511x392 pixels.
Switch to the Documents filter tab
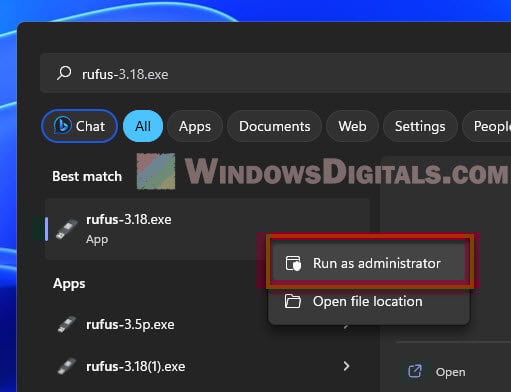click(x=274, y=126)
